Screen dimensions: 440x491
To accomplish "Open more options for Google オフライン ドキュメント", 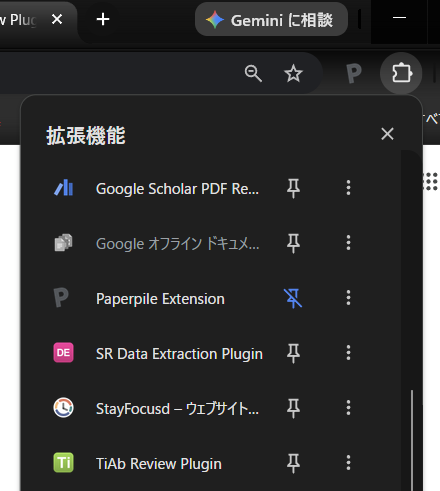I will (348, 243).
